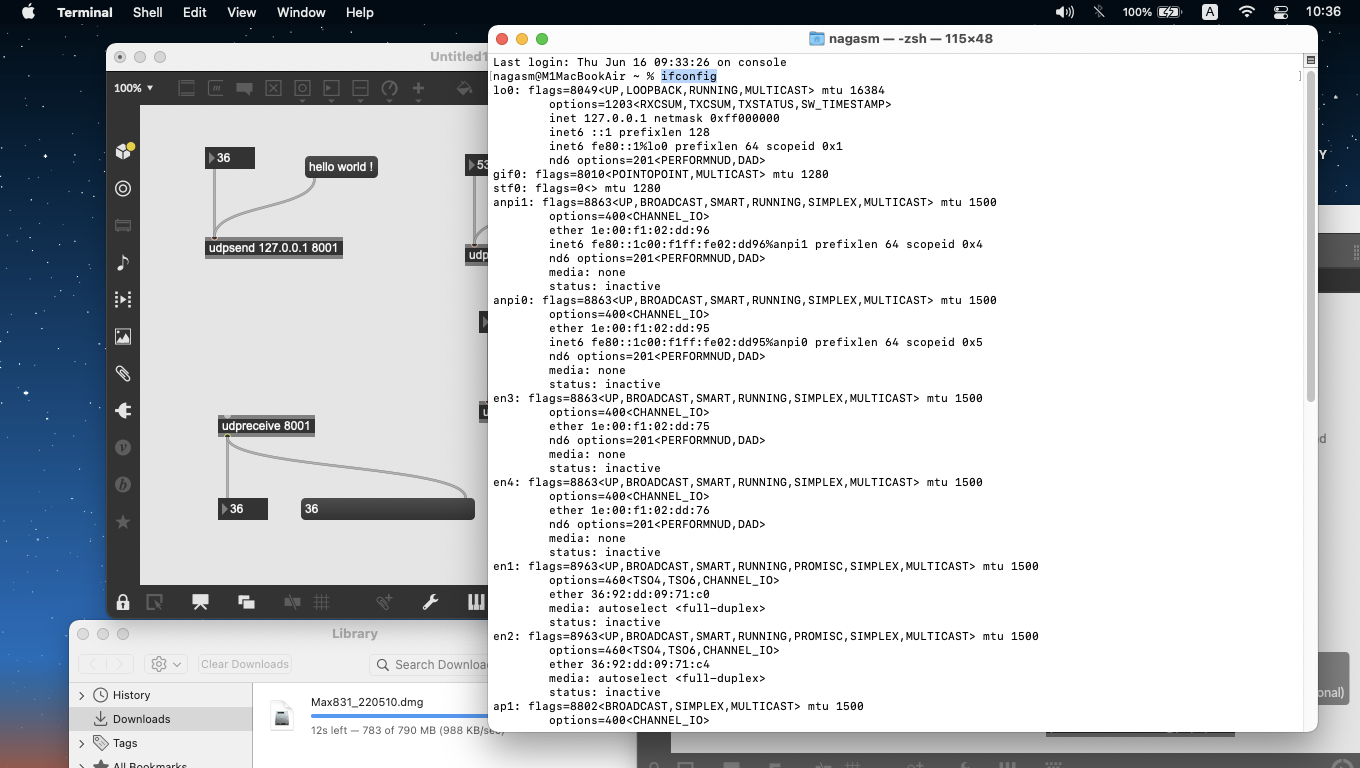Click the add snippet paperclip icon in Max
Image resolution: width=1360 pixels, height=768 pixels.
[x=385, y=602]
